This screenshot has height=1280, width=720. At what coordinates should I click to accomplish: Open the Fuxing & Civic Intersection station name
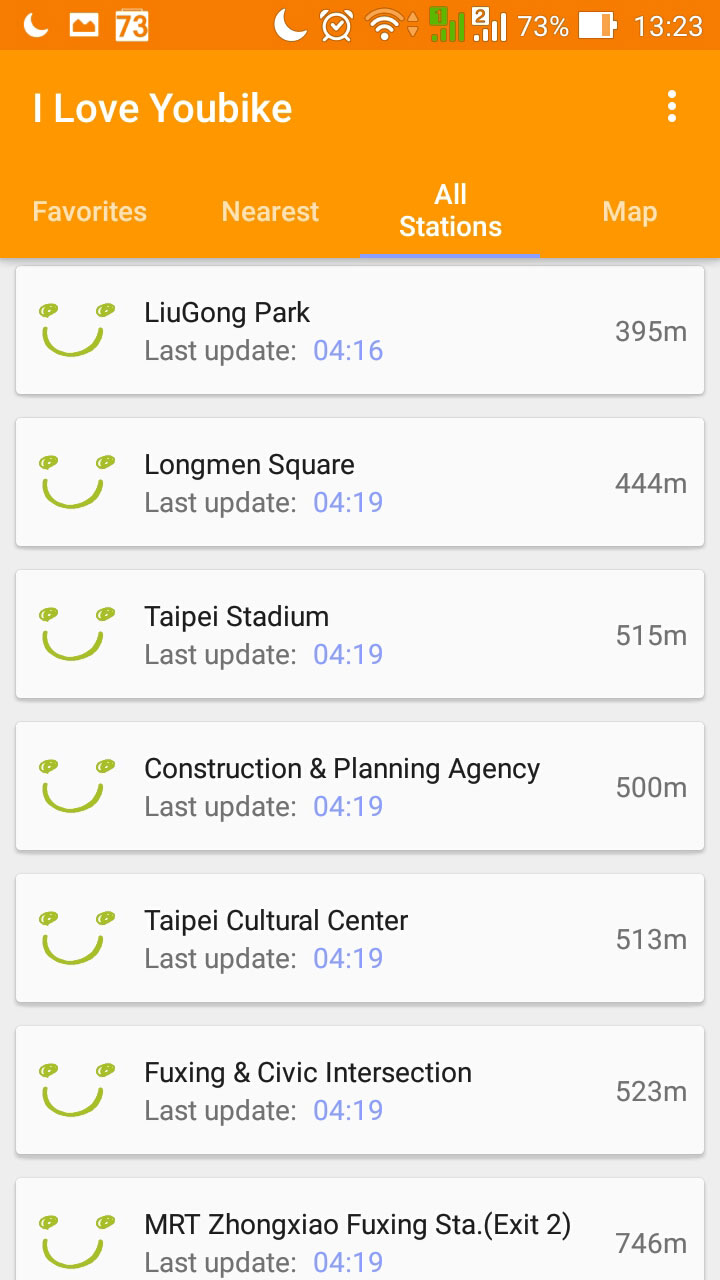point(308,1073)
